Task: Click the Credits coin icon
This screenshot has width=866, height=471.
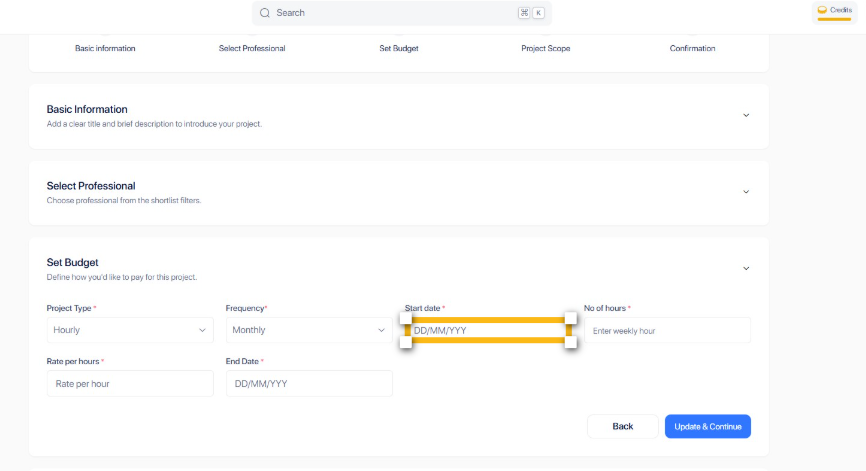Action: click(x=822, y=10)
